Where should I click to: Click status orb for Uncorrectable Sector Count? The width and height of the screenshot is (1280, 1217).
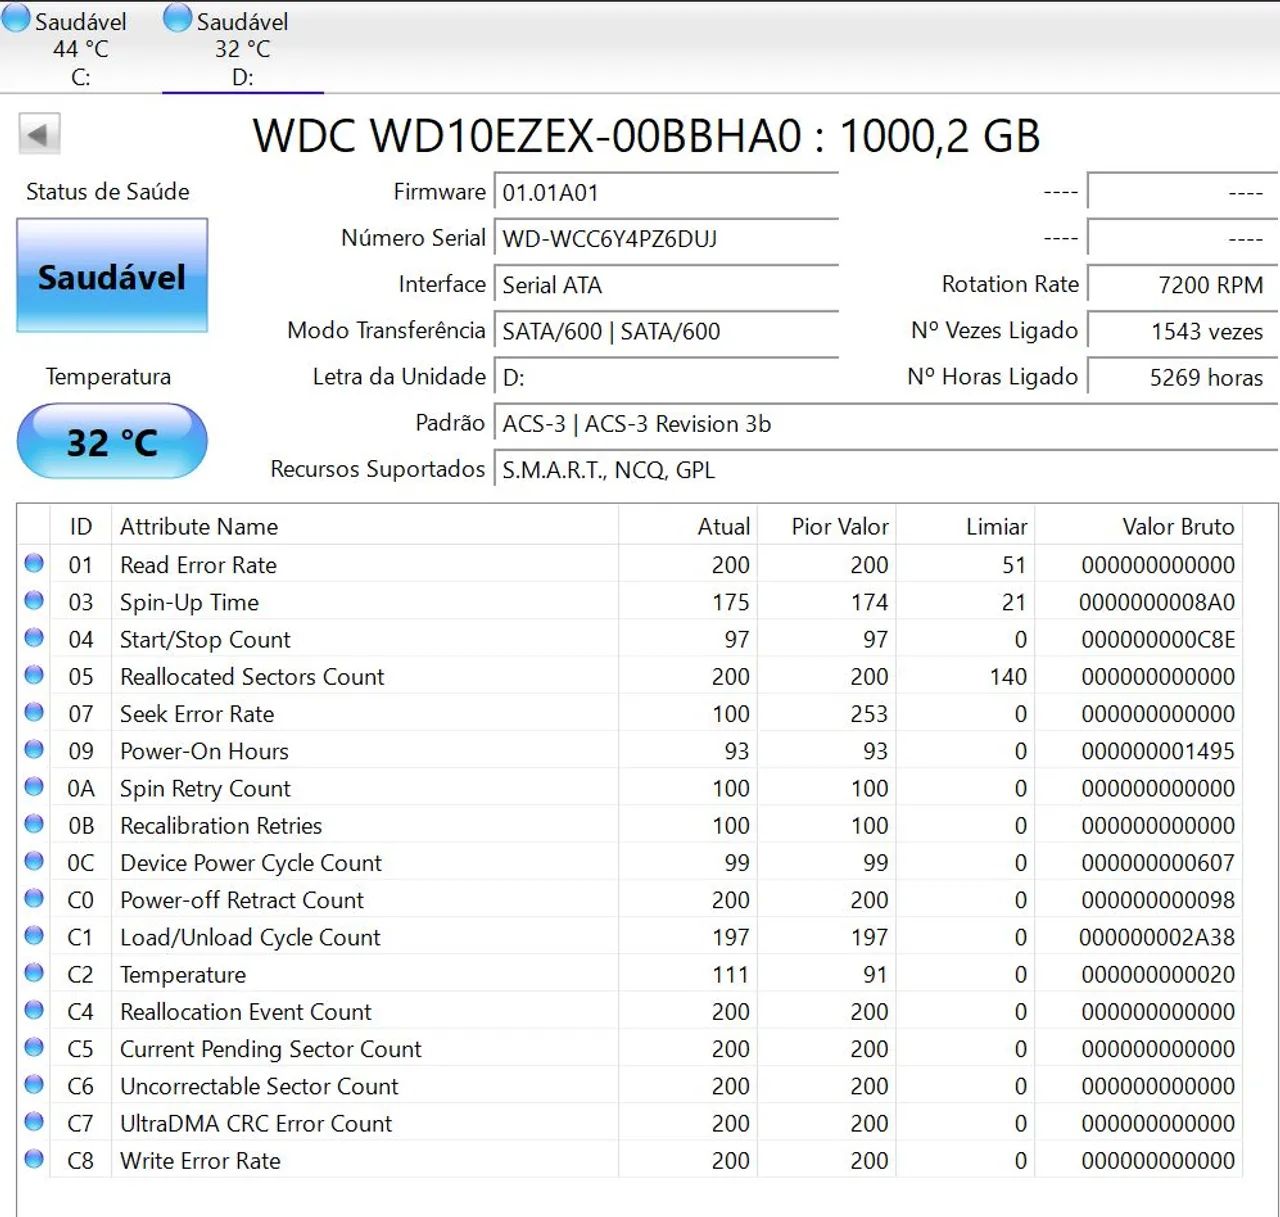click(x=34, y=1084)
